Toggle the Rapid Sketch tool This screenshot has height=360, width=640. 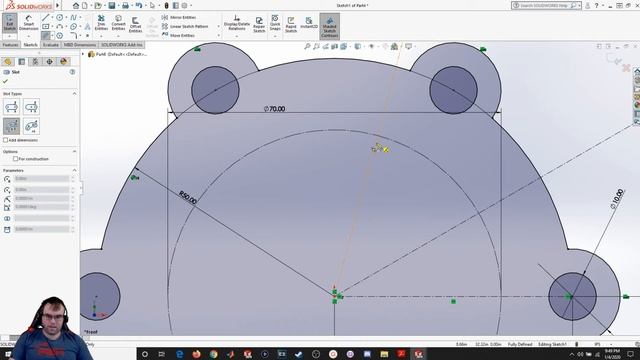(291, 24)
